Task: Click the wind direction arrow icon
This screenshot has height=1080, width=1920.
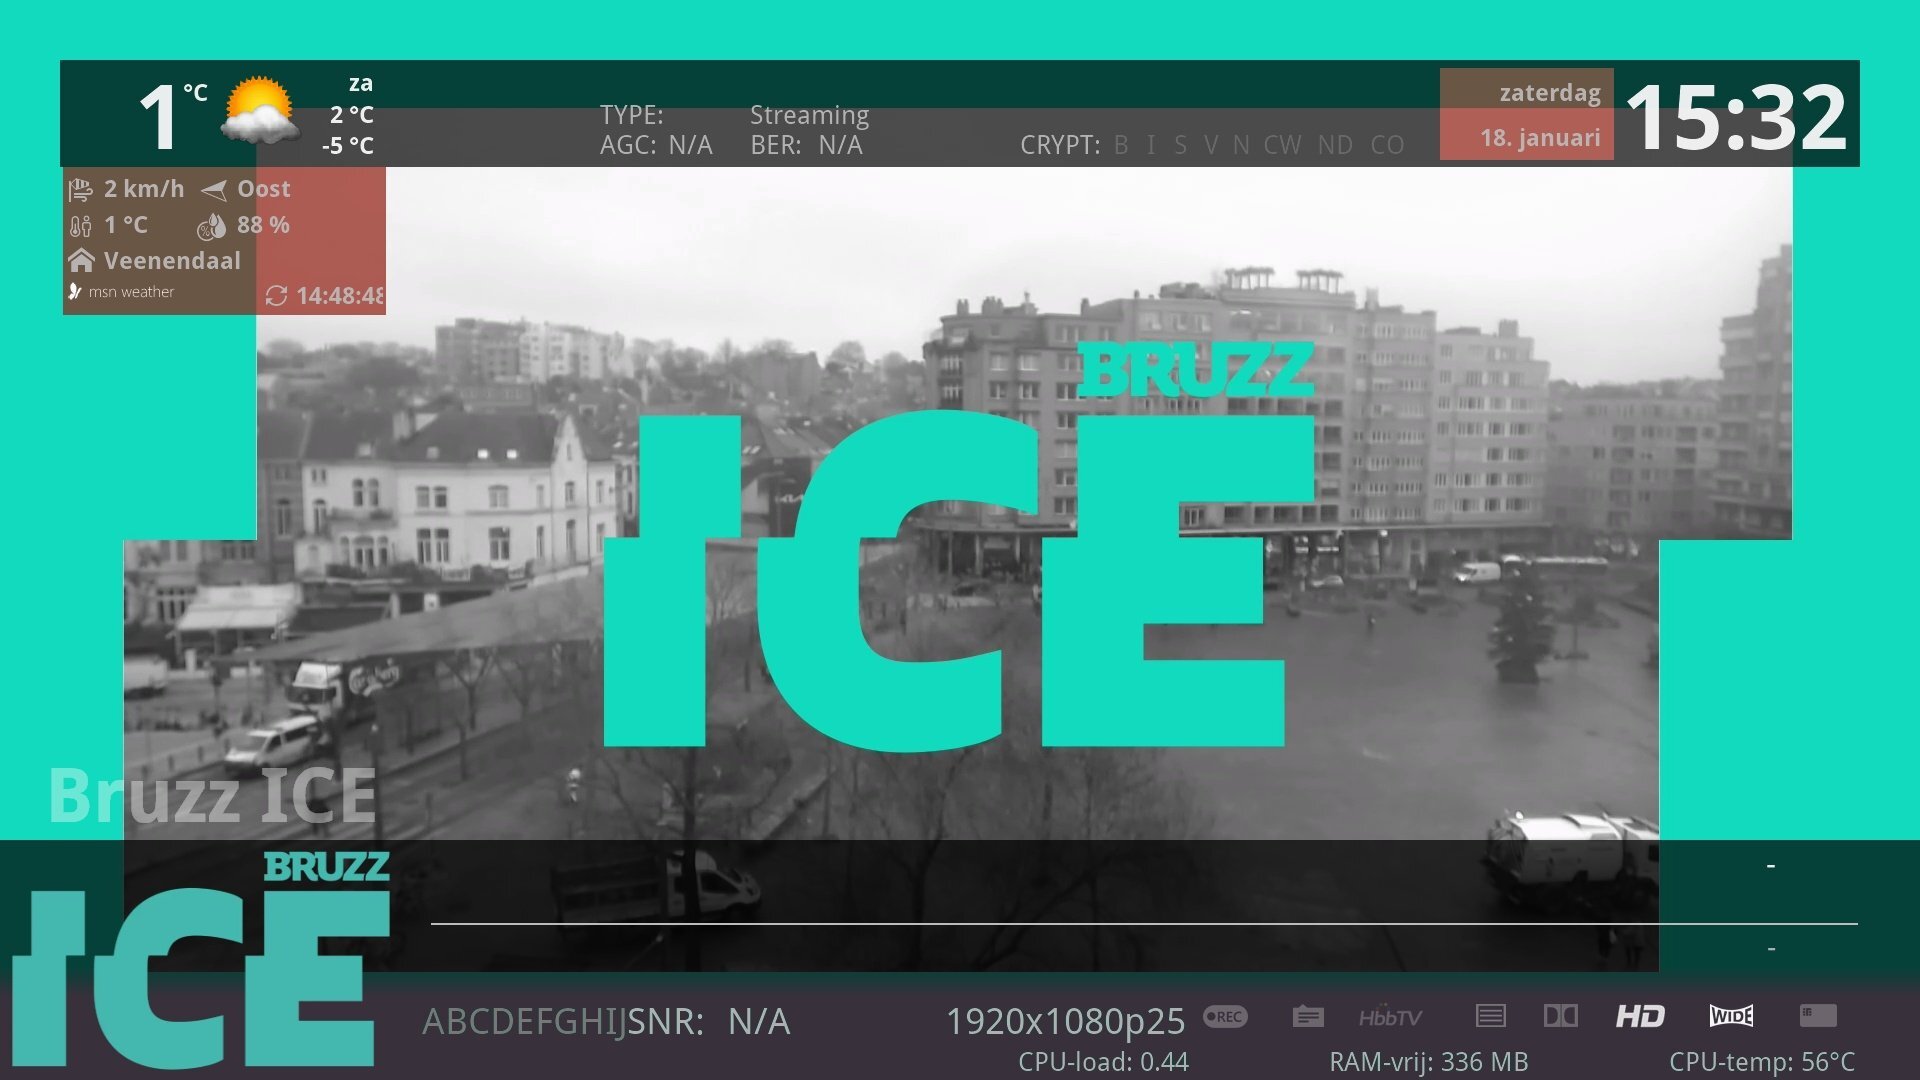Action: [213, 190]
